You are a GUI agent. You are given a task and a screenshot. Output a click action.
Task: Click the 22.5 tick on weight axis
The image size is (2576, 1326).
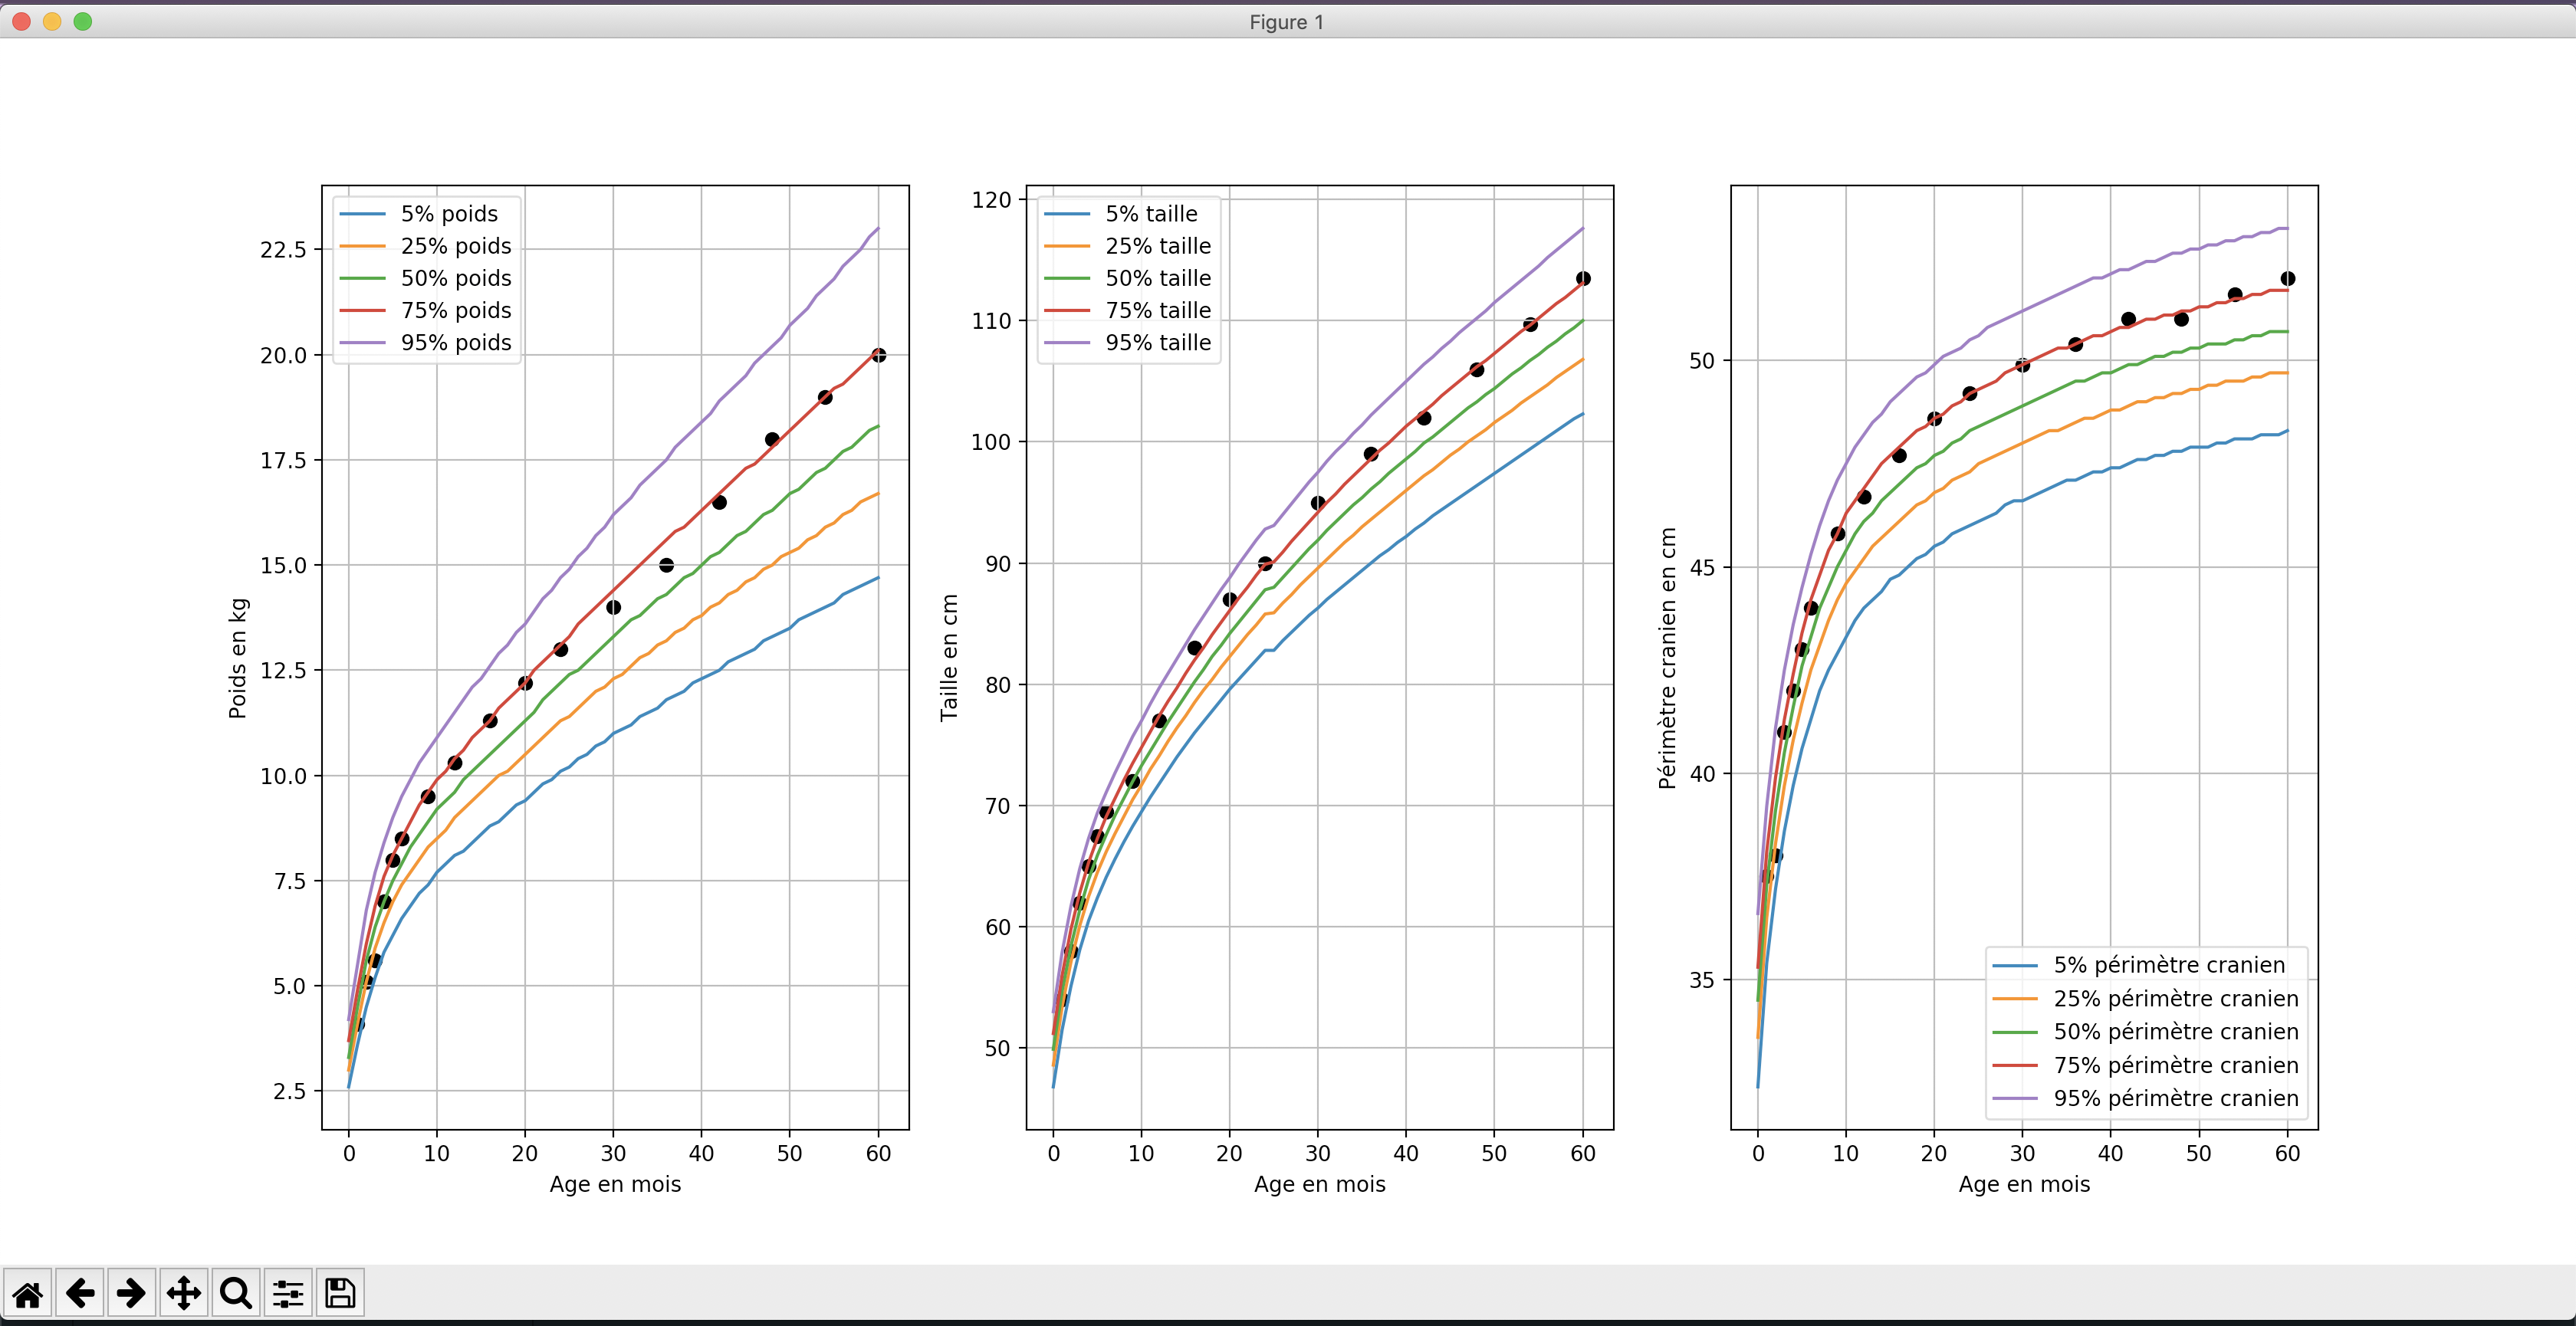pyautogui.click(x=283, y=250)
